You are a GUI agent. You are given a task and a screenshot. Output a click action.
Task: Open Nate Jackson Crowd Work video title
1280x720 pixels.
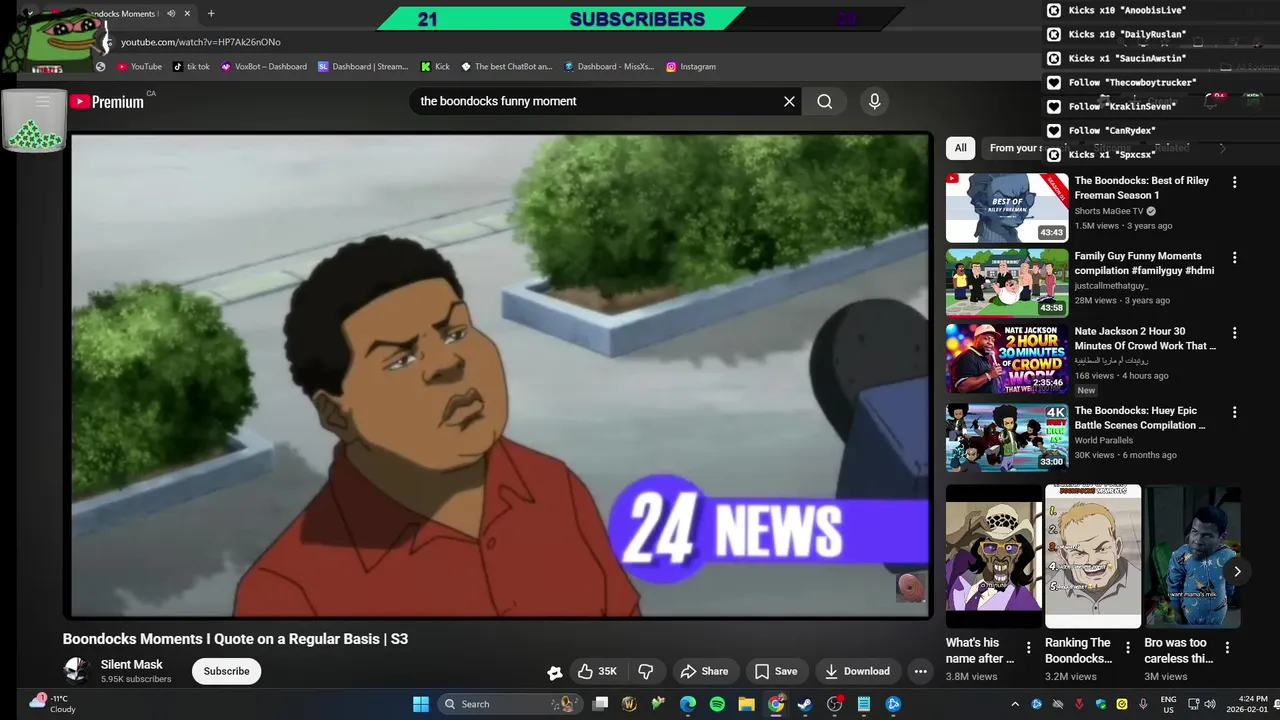pyautogui.click(x=1145, y=338)
